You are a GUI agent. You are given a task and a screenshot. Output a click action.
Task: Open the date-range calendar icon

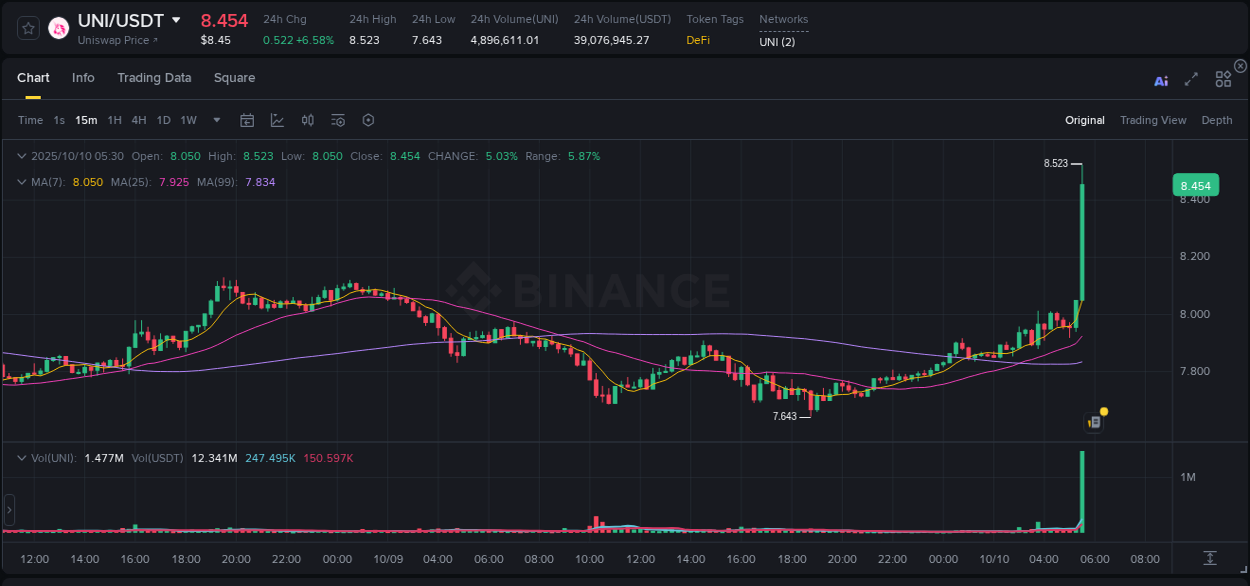(x=247, y=120)
